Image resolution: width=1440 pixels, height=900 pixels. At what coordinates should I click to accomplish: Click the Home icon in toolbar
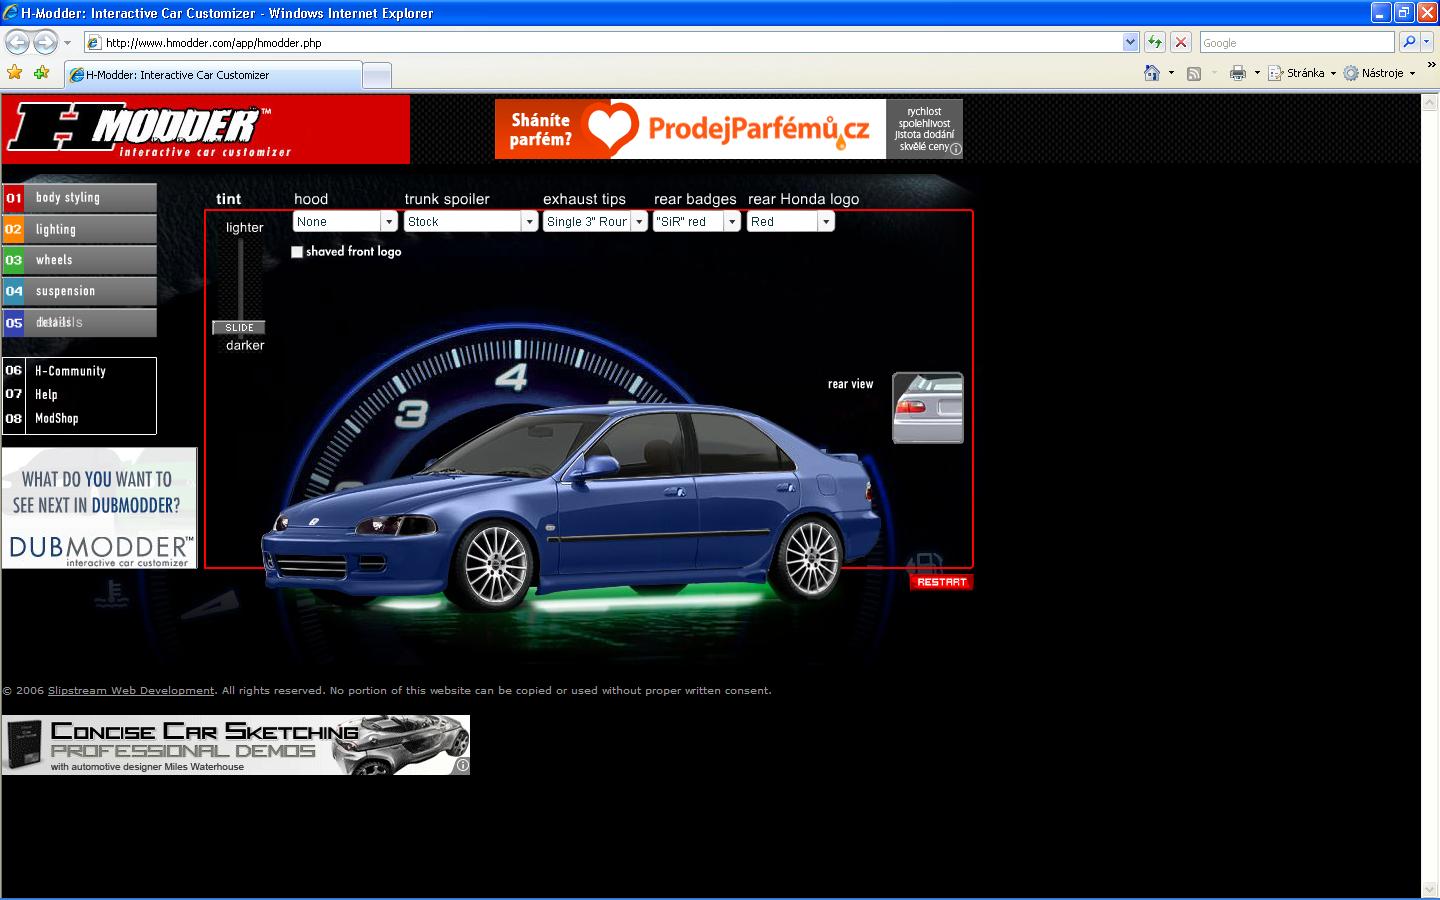point(1152,73)
